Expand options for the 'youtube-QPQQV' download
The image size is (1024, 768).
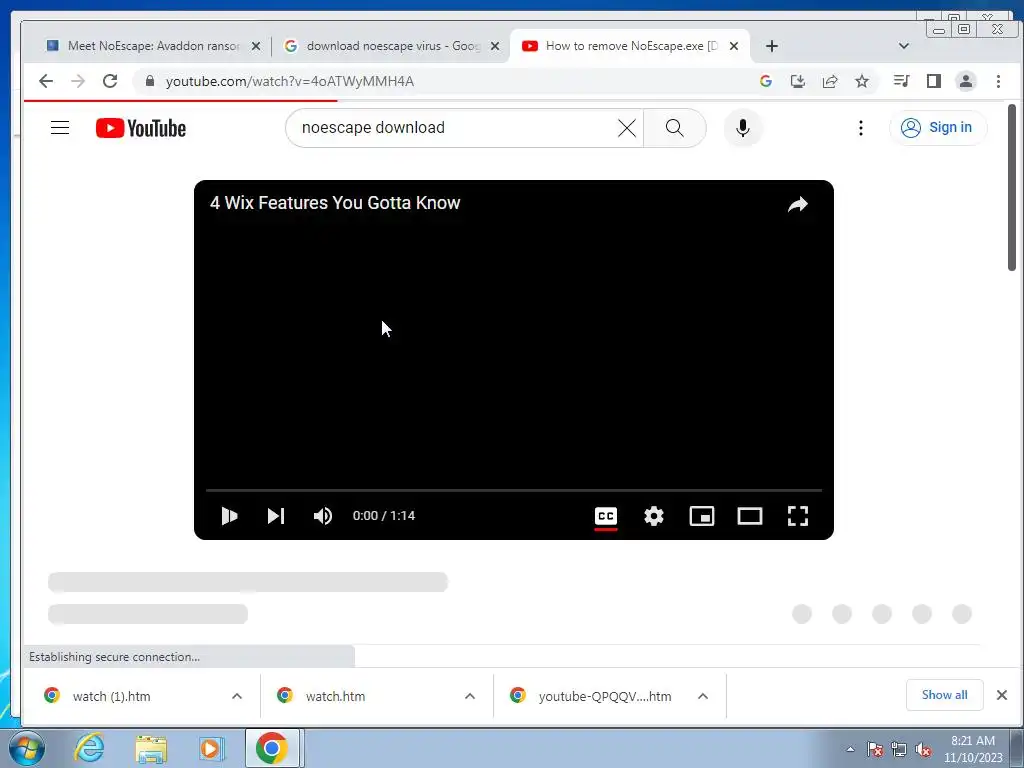(703, 696)
